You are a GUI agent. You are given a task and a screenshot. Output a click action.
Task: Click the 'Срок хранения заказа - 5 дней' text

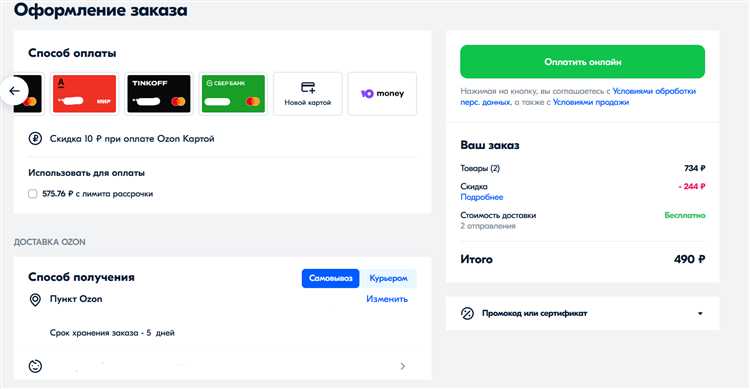tap(112, 333)
